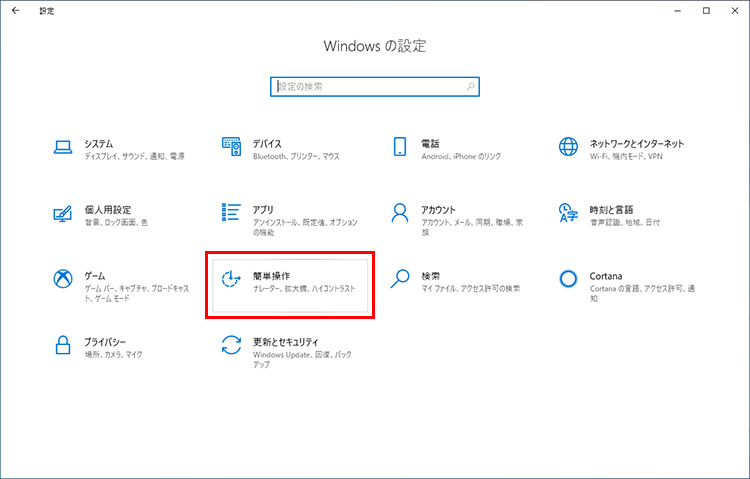Click the システム laptop icon
The width and height of the screenshot is (750, 479).
pyautogui.click(x=62, y=147)
